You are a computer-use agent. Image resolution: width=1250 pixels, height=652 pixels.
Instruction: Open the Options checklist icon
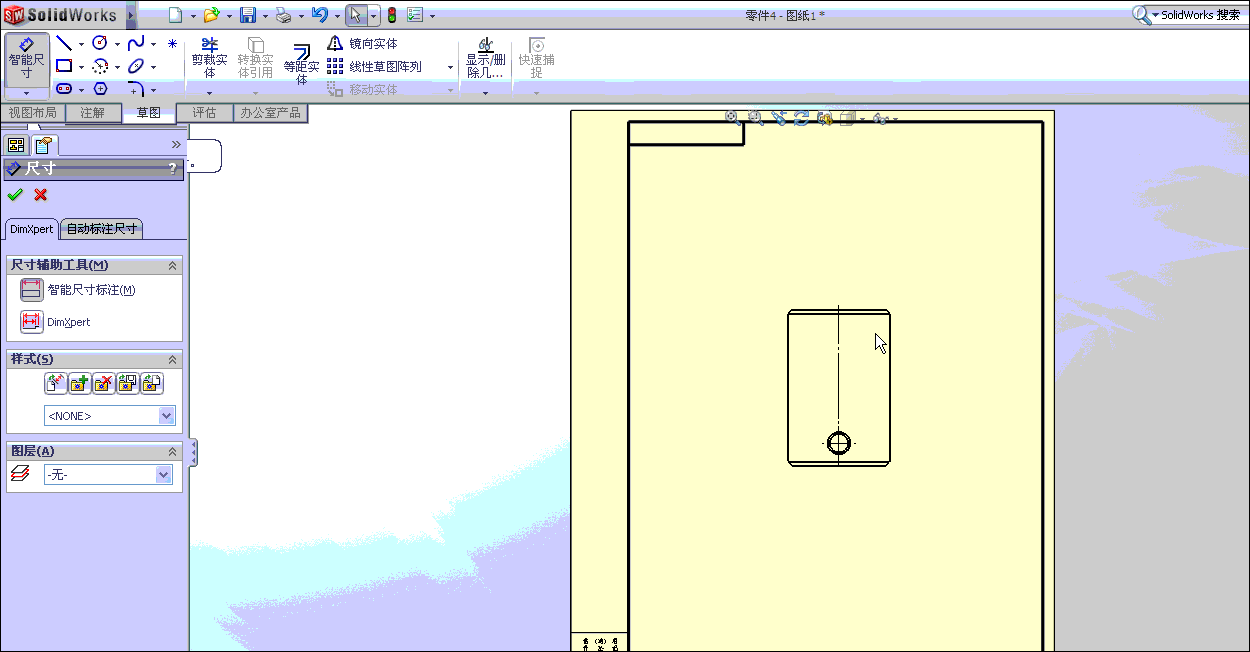pyautogui.click(x=415, y=15)
